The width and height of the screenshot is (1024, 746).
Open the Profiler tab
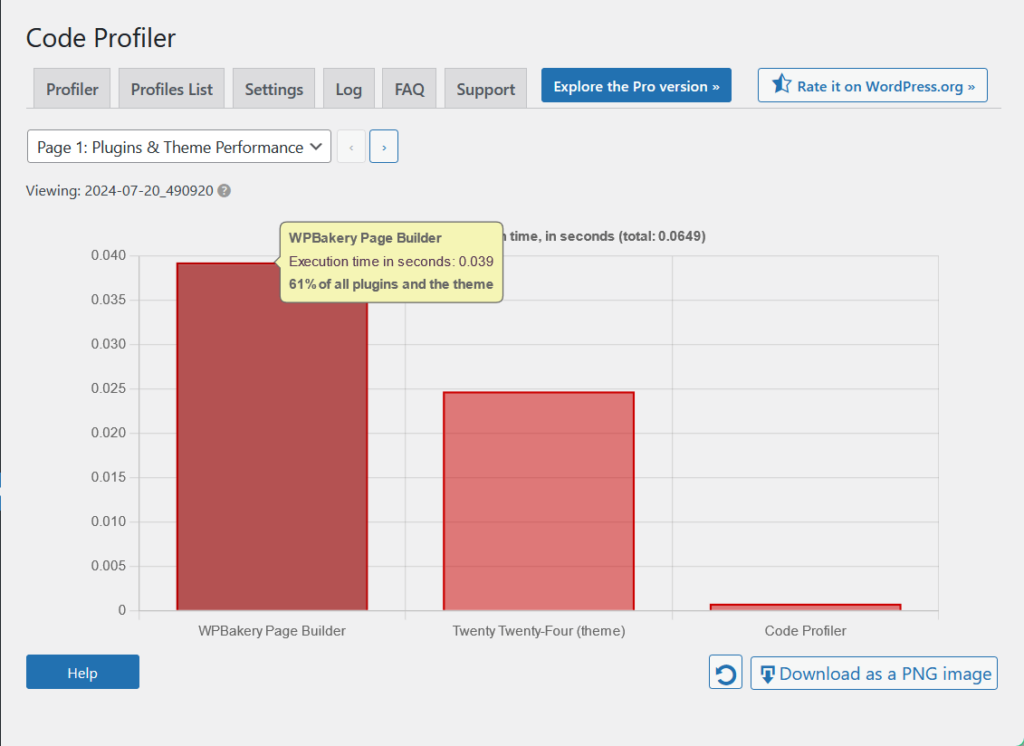pyautogui.click(x=72, y=89)
